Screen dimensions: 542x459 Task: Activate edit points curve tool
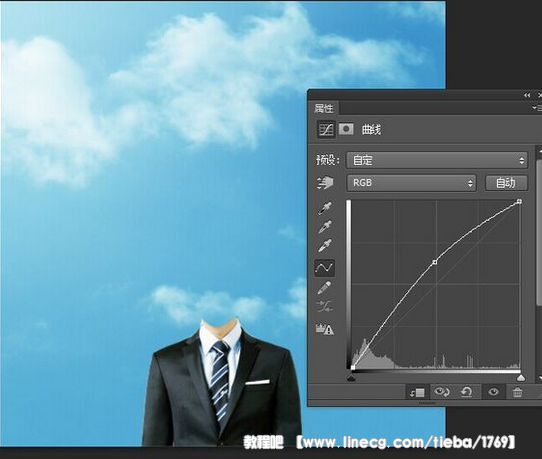click(x=324, y=268)
